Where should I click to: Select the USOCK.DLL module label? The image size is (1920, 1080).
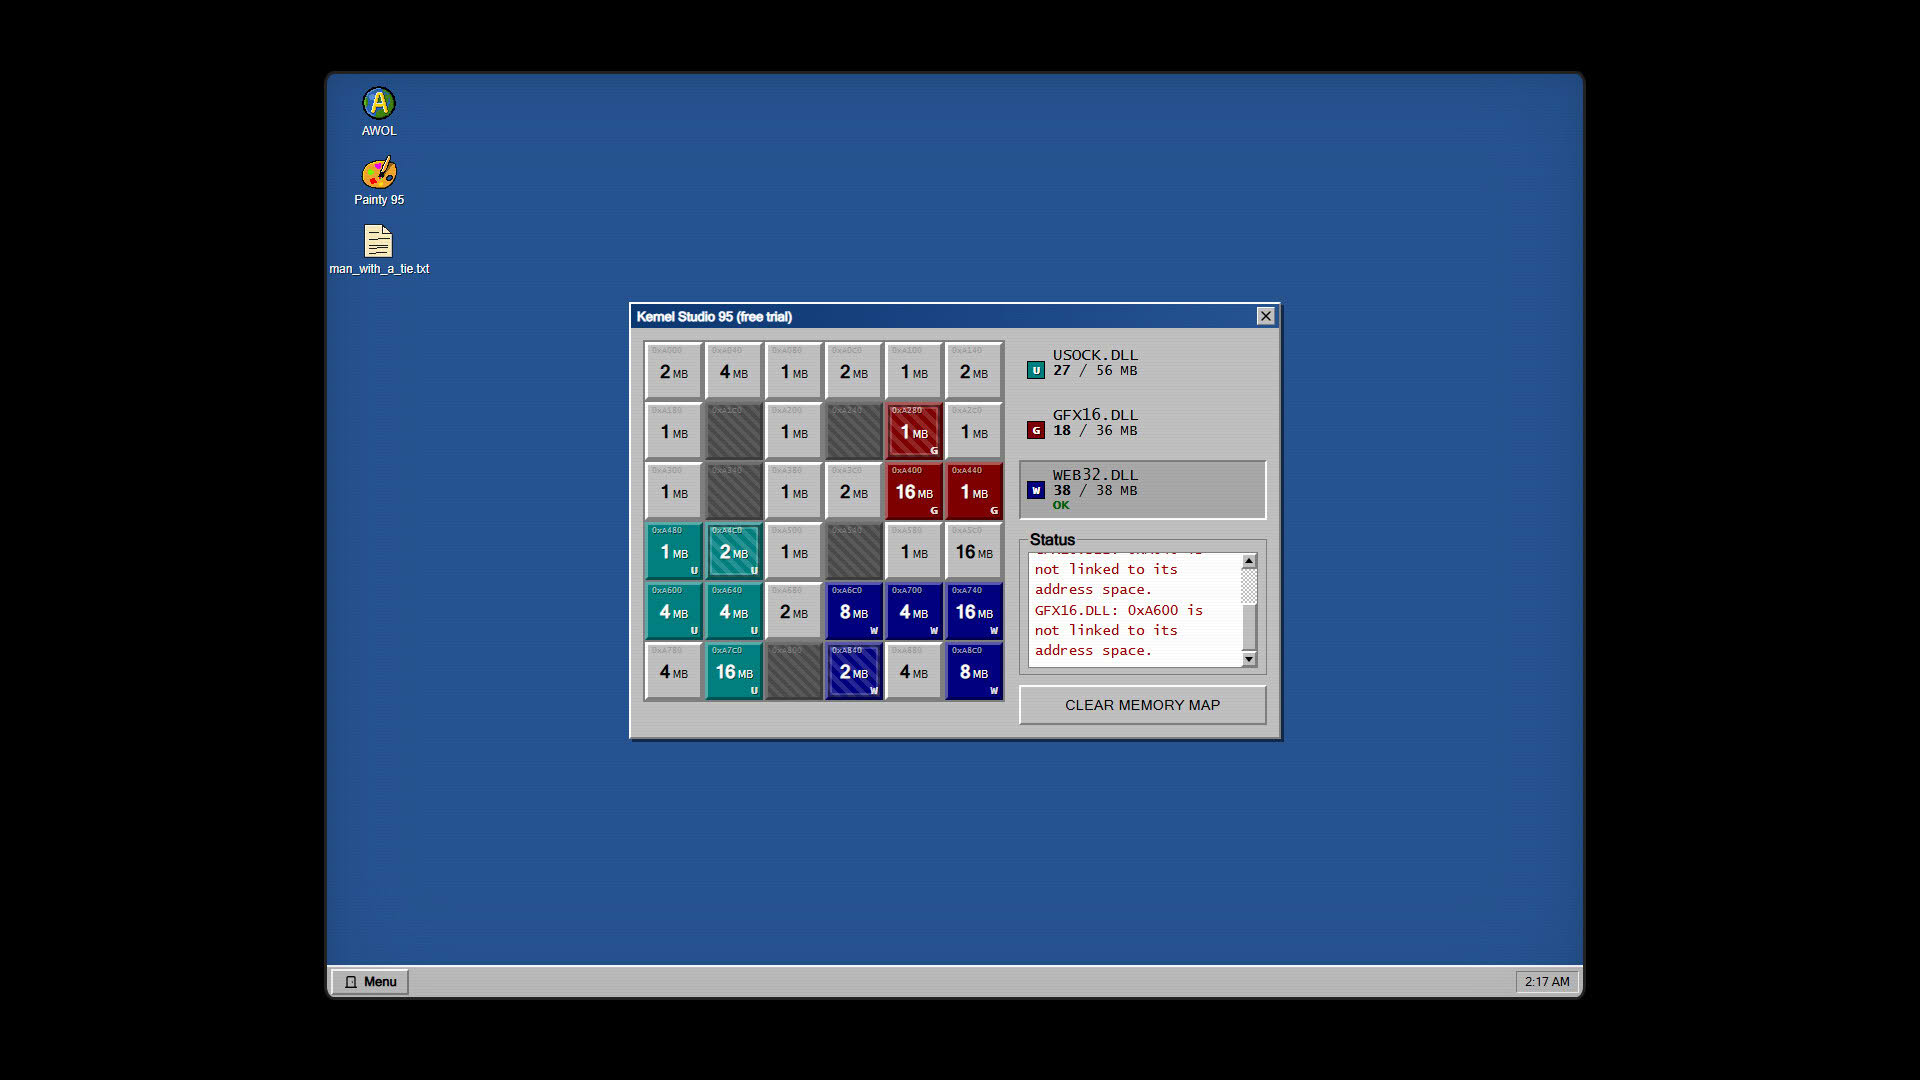tap(1095, 355)
